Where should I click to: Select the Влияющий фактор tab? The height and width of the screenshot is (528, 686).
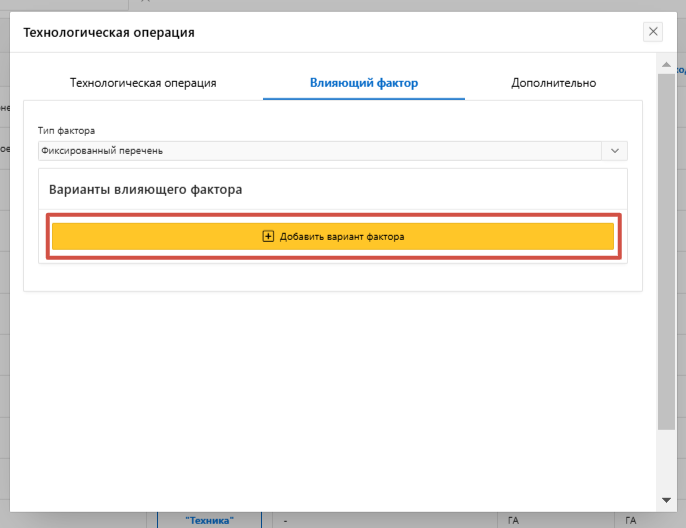point(364,83)
